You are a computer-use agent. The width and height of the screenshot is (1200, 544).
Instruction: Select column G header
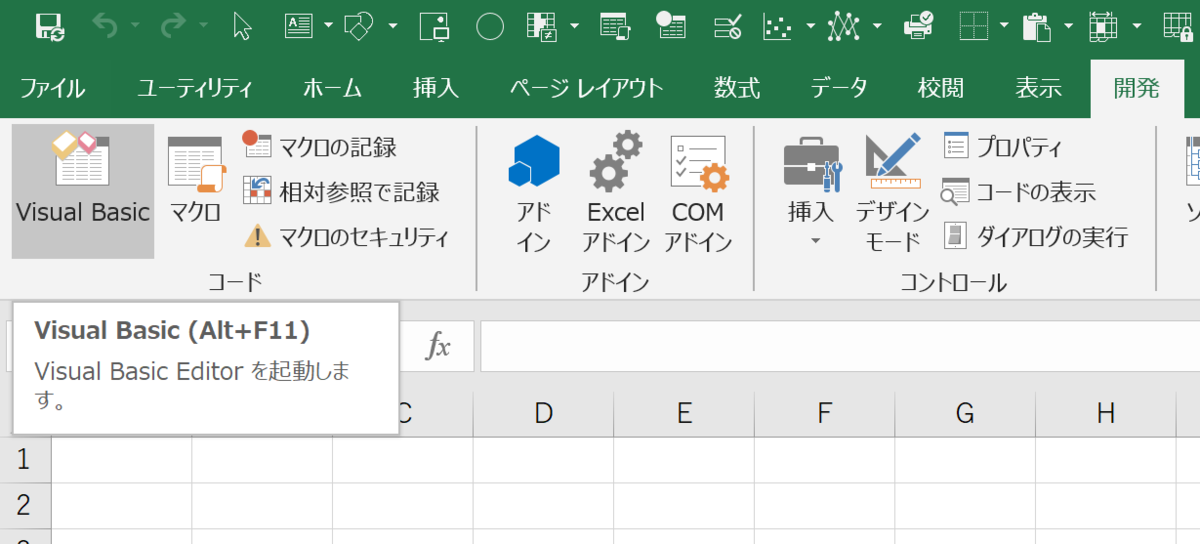tap(965, 412)
